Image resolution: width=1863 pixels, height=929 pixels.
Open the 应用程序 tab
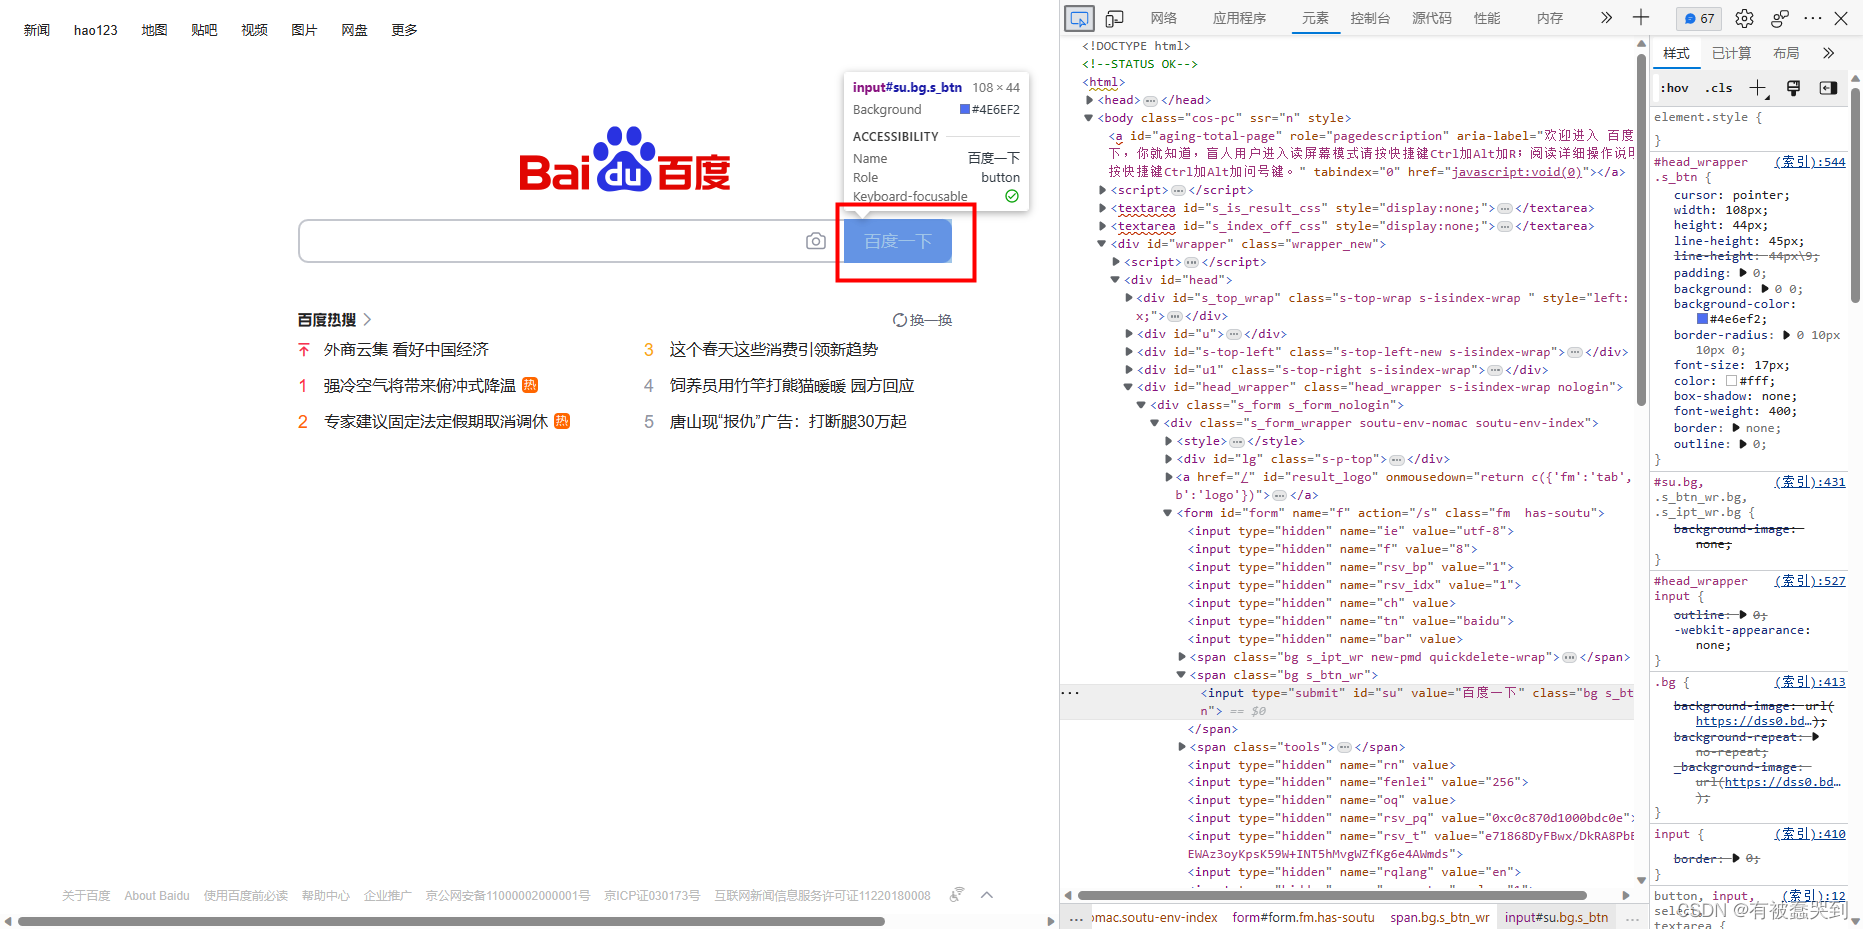[1239, 18]
